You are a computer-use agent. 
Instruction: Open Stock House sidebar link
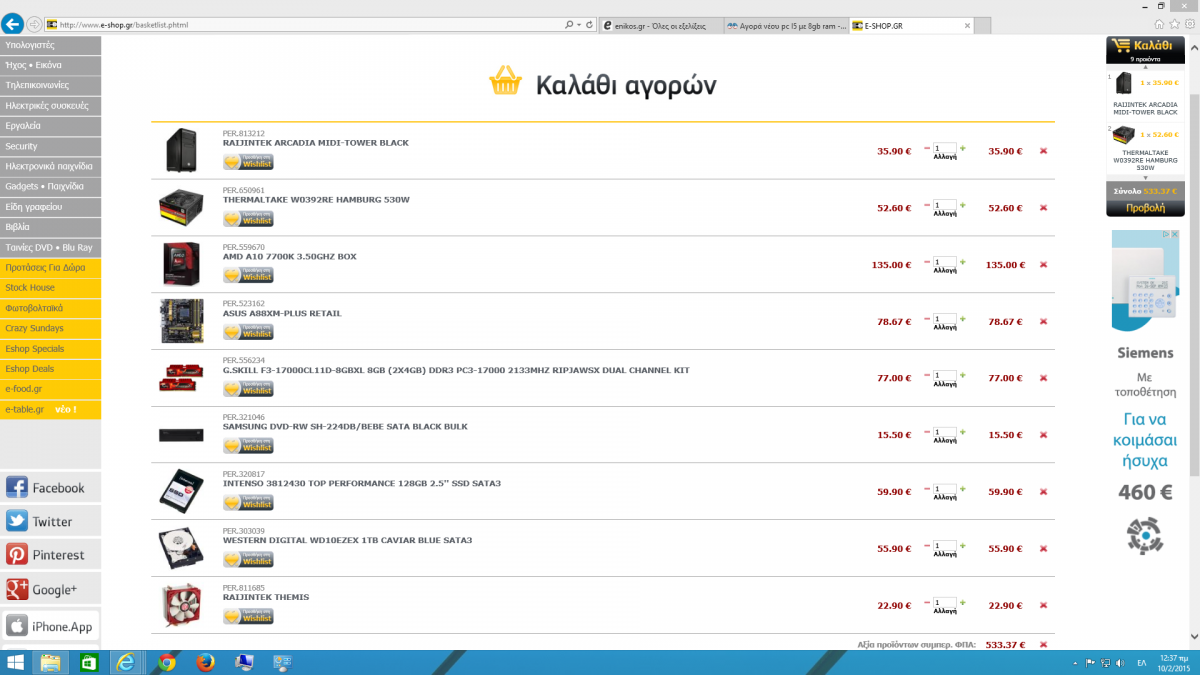[50, 288]
